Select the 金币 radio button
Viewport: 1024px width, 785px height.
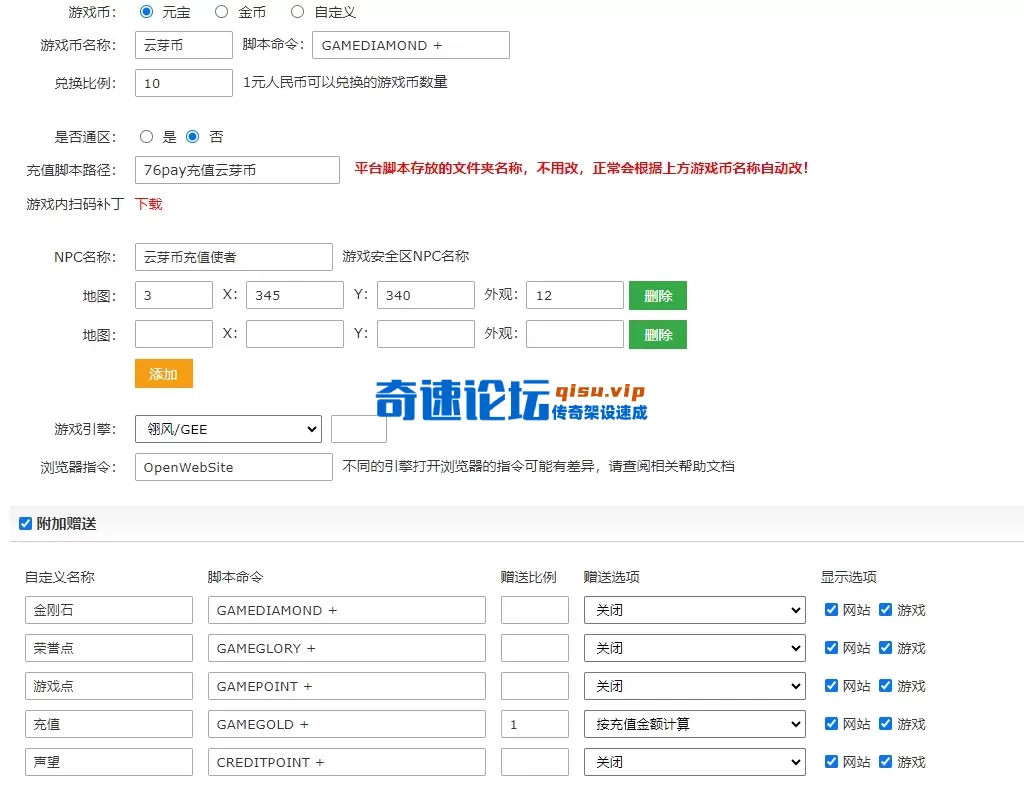point(222,12)
